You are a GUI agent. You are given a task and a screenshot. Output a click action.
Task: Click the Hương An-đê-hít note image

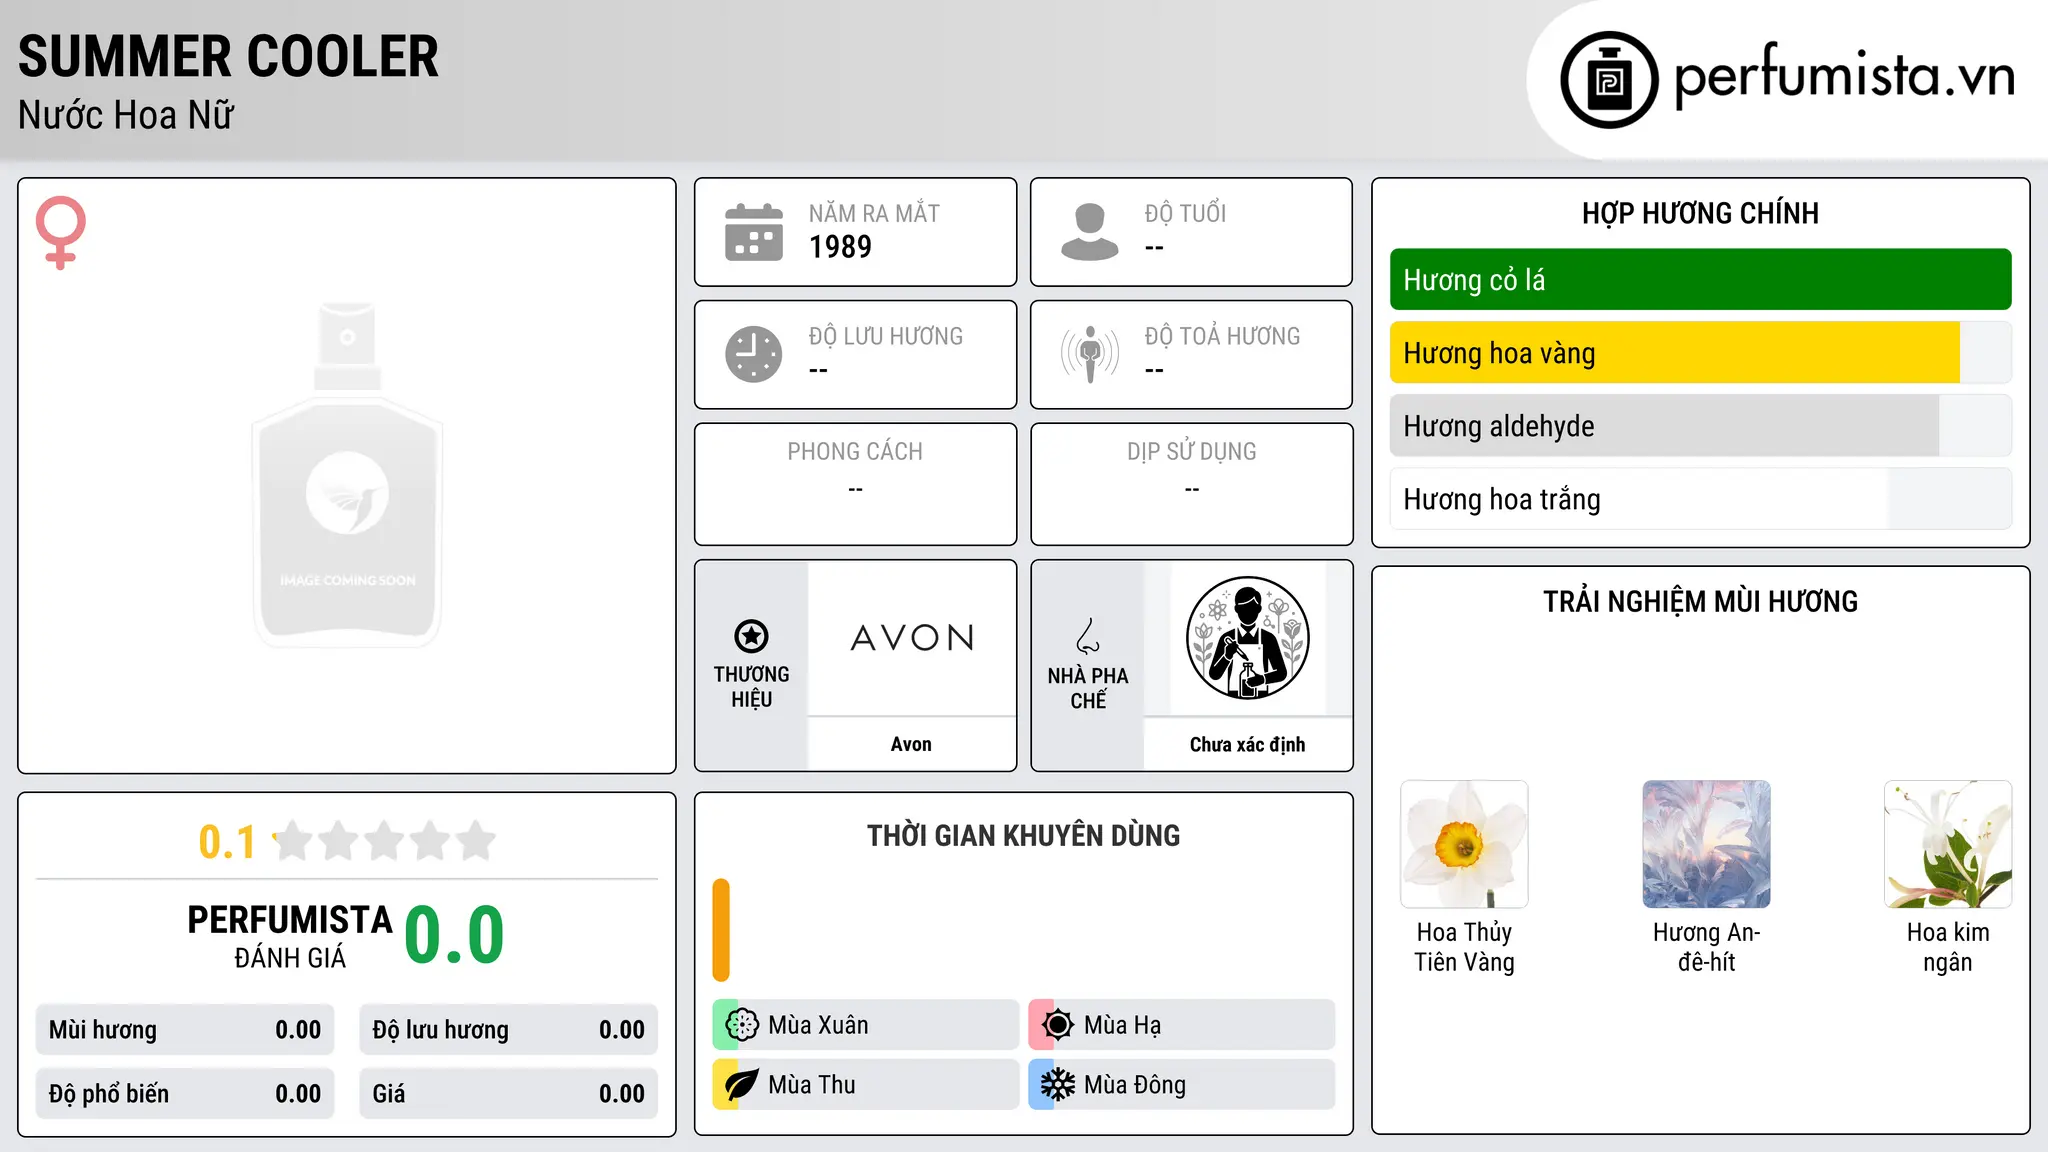[x=1706, y=844]
